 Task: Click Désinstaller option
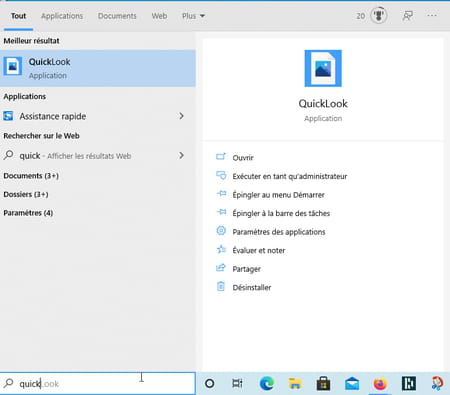252,288
